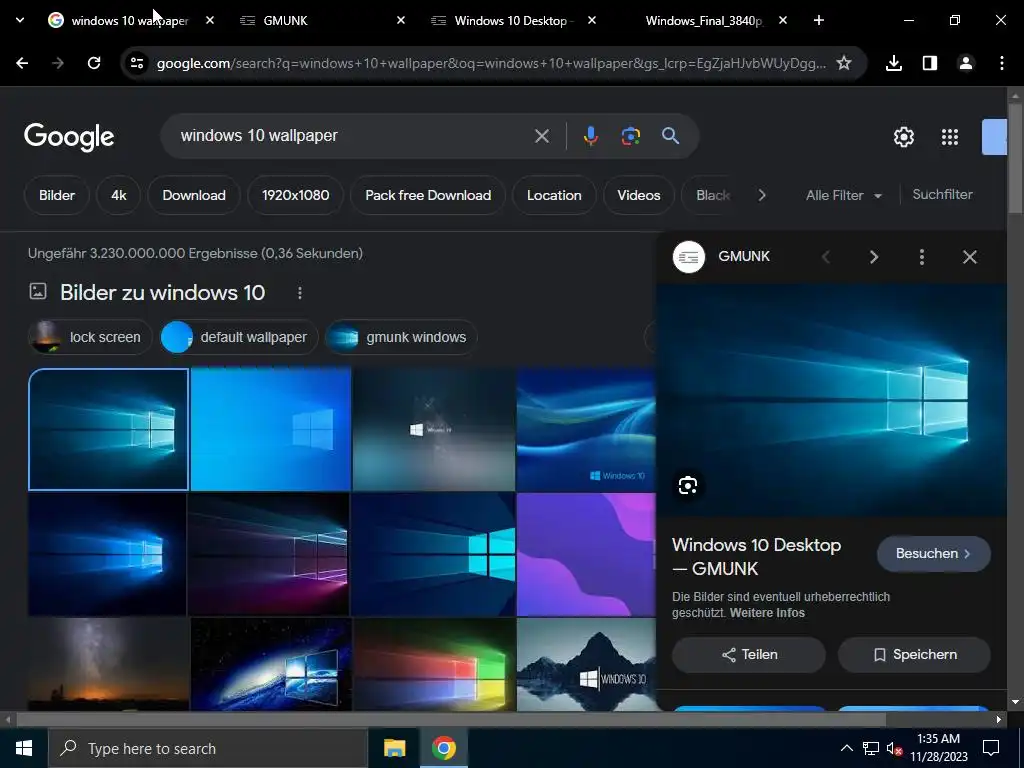Start voice search with the microphone icon
The image size is (1024, 768).
tap(590, 136)
